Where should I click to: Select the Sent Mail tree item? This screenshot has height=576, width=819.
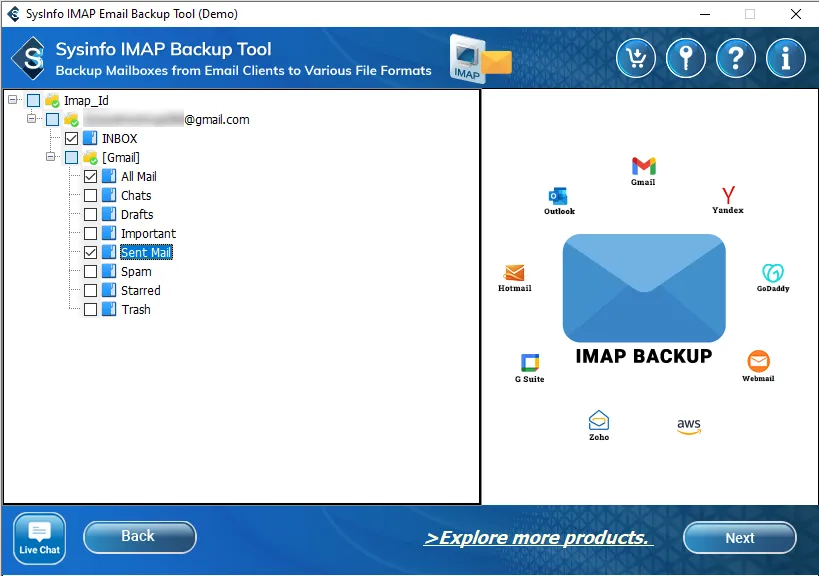pyautogui.click(x=146, y=253)
